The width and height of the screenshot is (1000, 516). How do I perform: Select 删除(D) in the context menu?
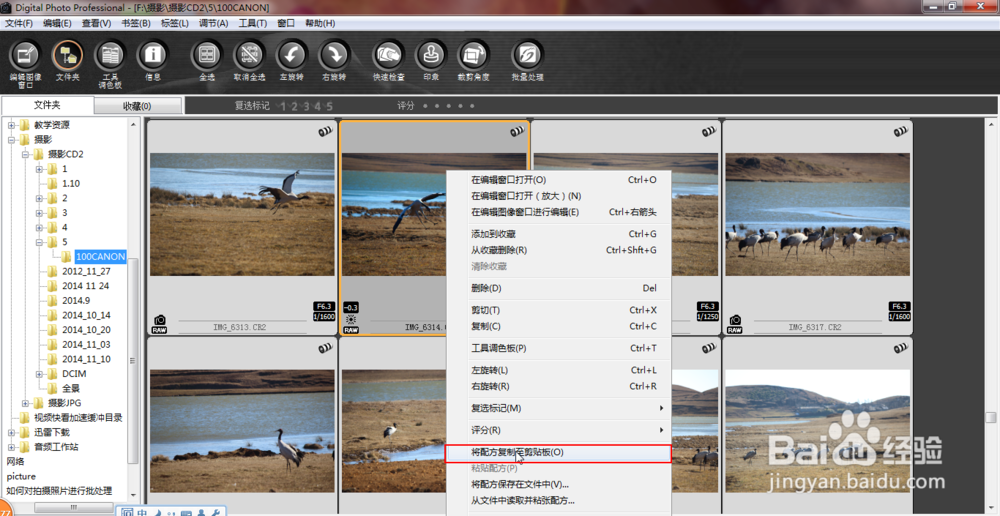[558, 288]
